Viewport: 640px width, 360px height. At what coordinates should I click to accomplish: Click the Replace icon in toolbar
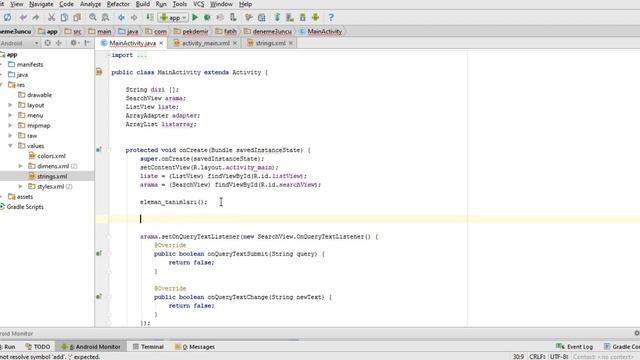(x=105, y=18)
